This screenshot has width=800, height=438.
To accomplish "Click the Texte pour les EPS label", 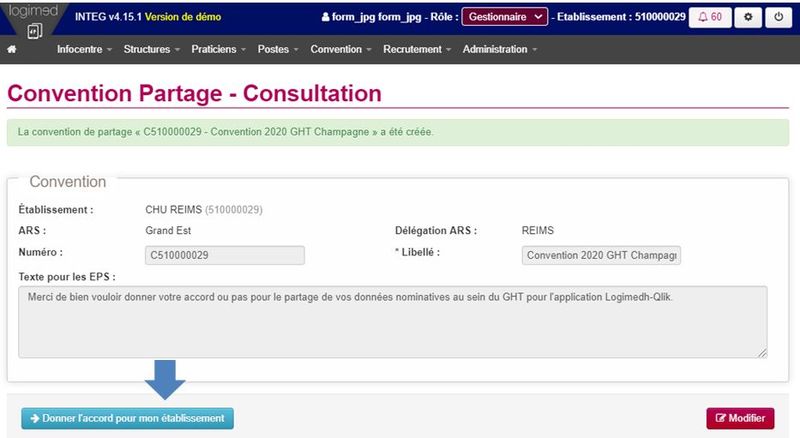I will [67, 277].
